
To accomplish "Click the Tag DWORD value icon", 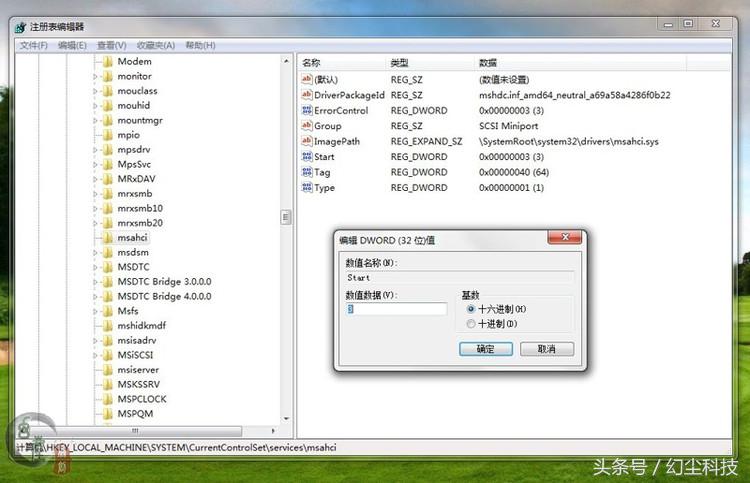I will (x=307, y=172).
